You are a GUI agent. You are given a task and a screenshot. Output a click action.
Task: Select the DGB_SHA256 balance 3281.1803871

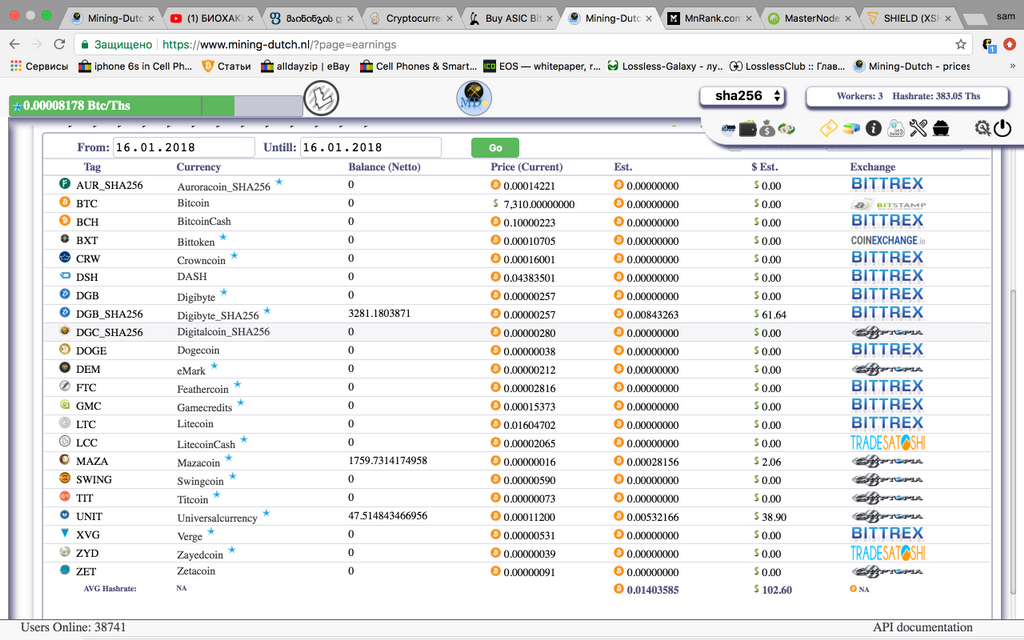379,313
